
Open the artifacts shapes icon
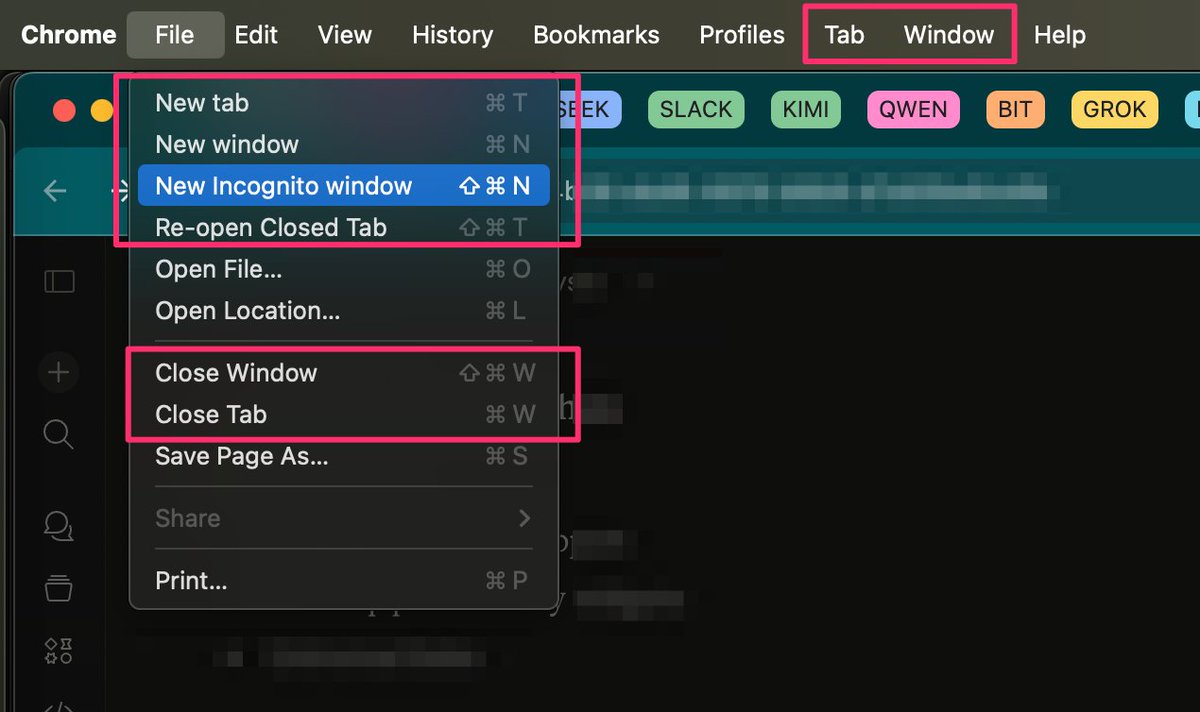pos(58,651)
